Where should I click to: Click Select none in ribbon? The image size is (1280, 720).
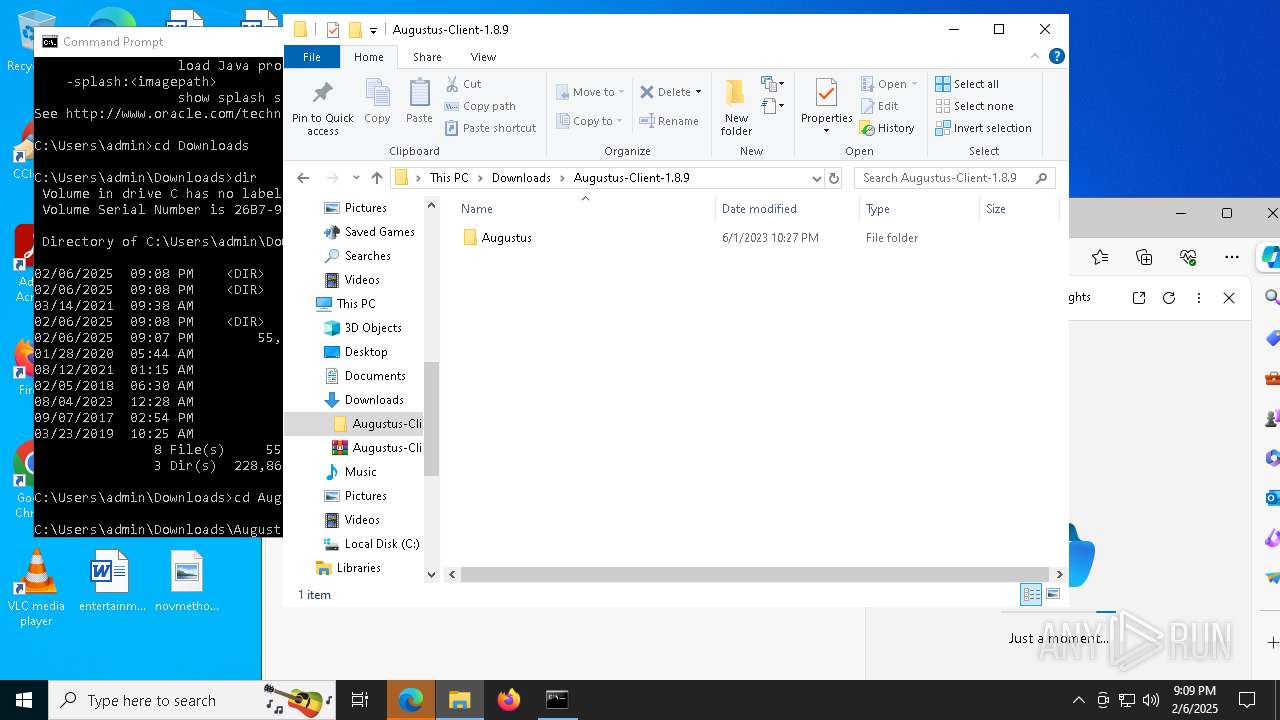(974, 106)
